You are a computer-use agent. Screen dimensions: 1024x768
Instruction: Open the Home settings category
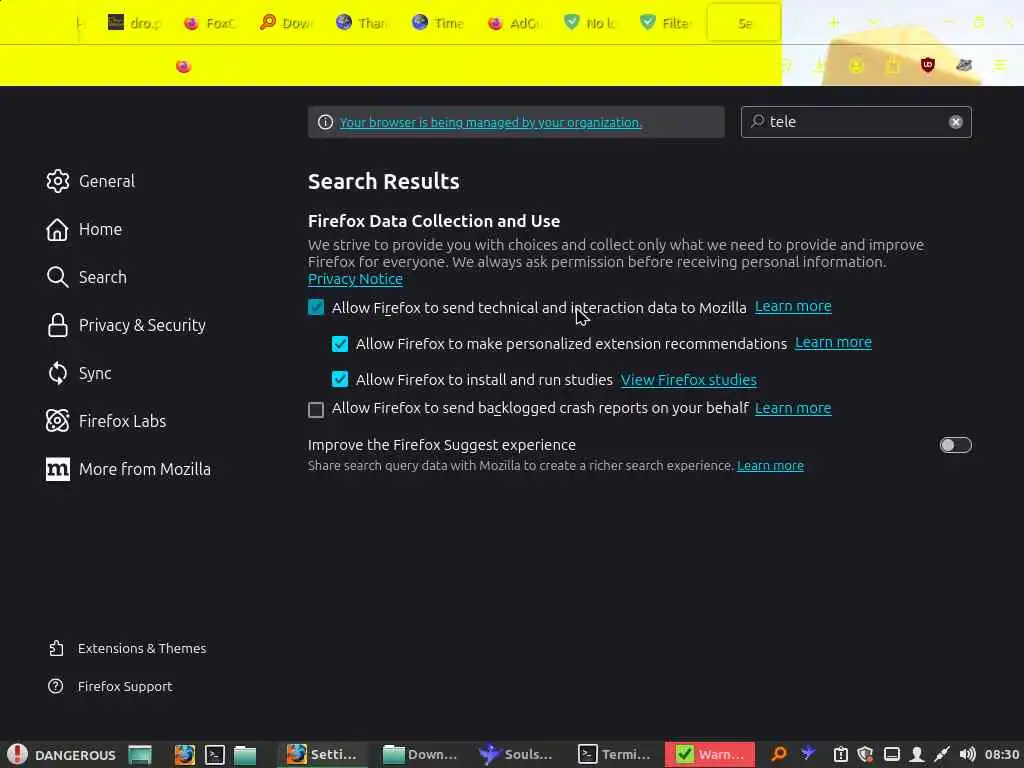[x=84, y=229]
